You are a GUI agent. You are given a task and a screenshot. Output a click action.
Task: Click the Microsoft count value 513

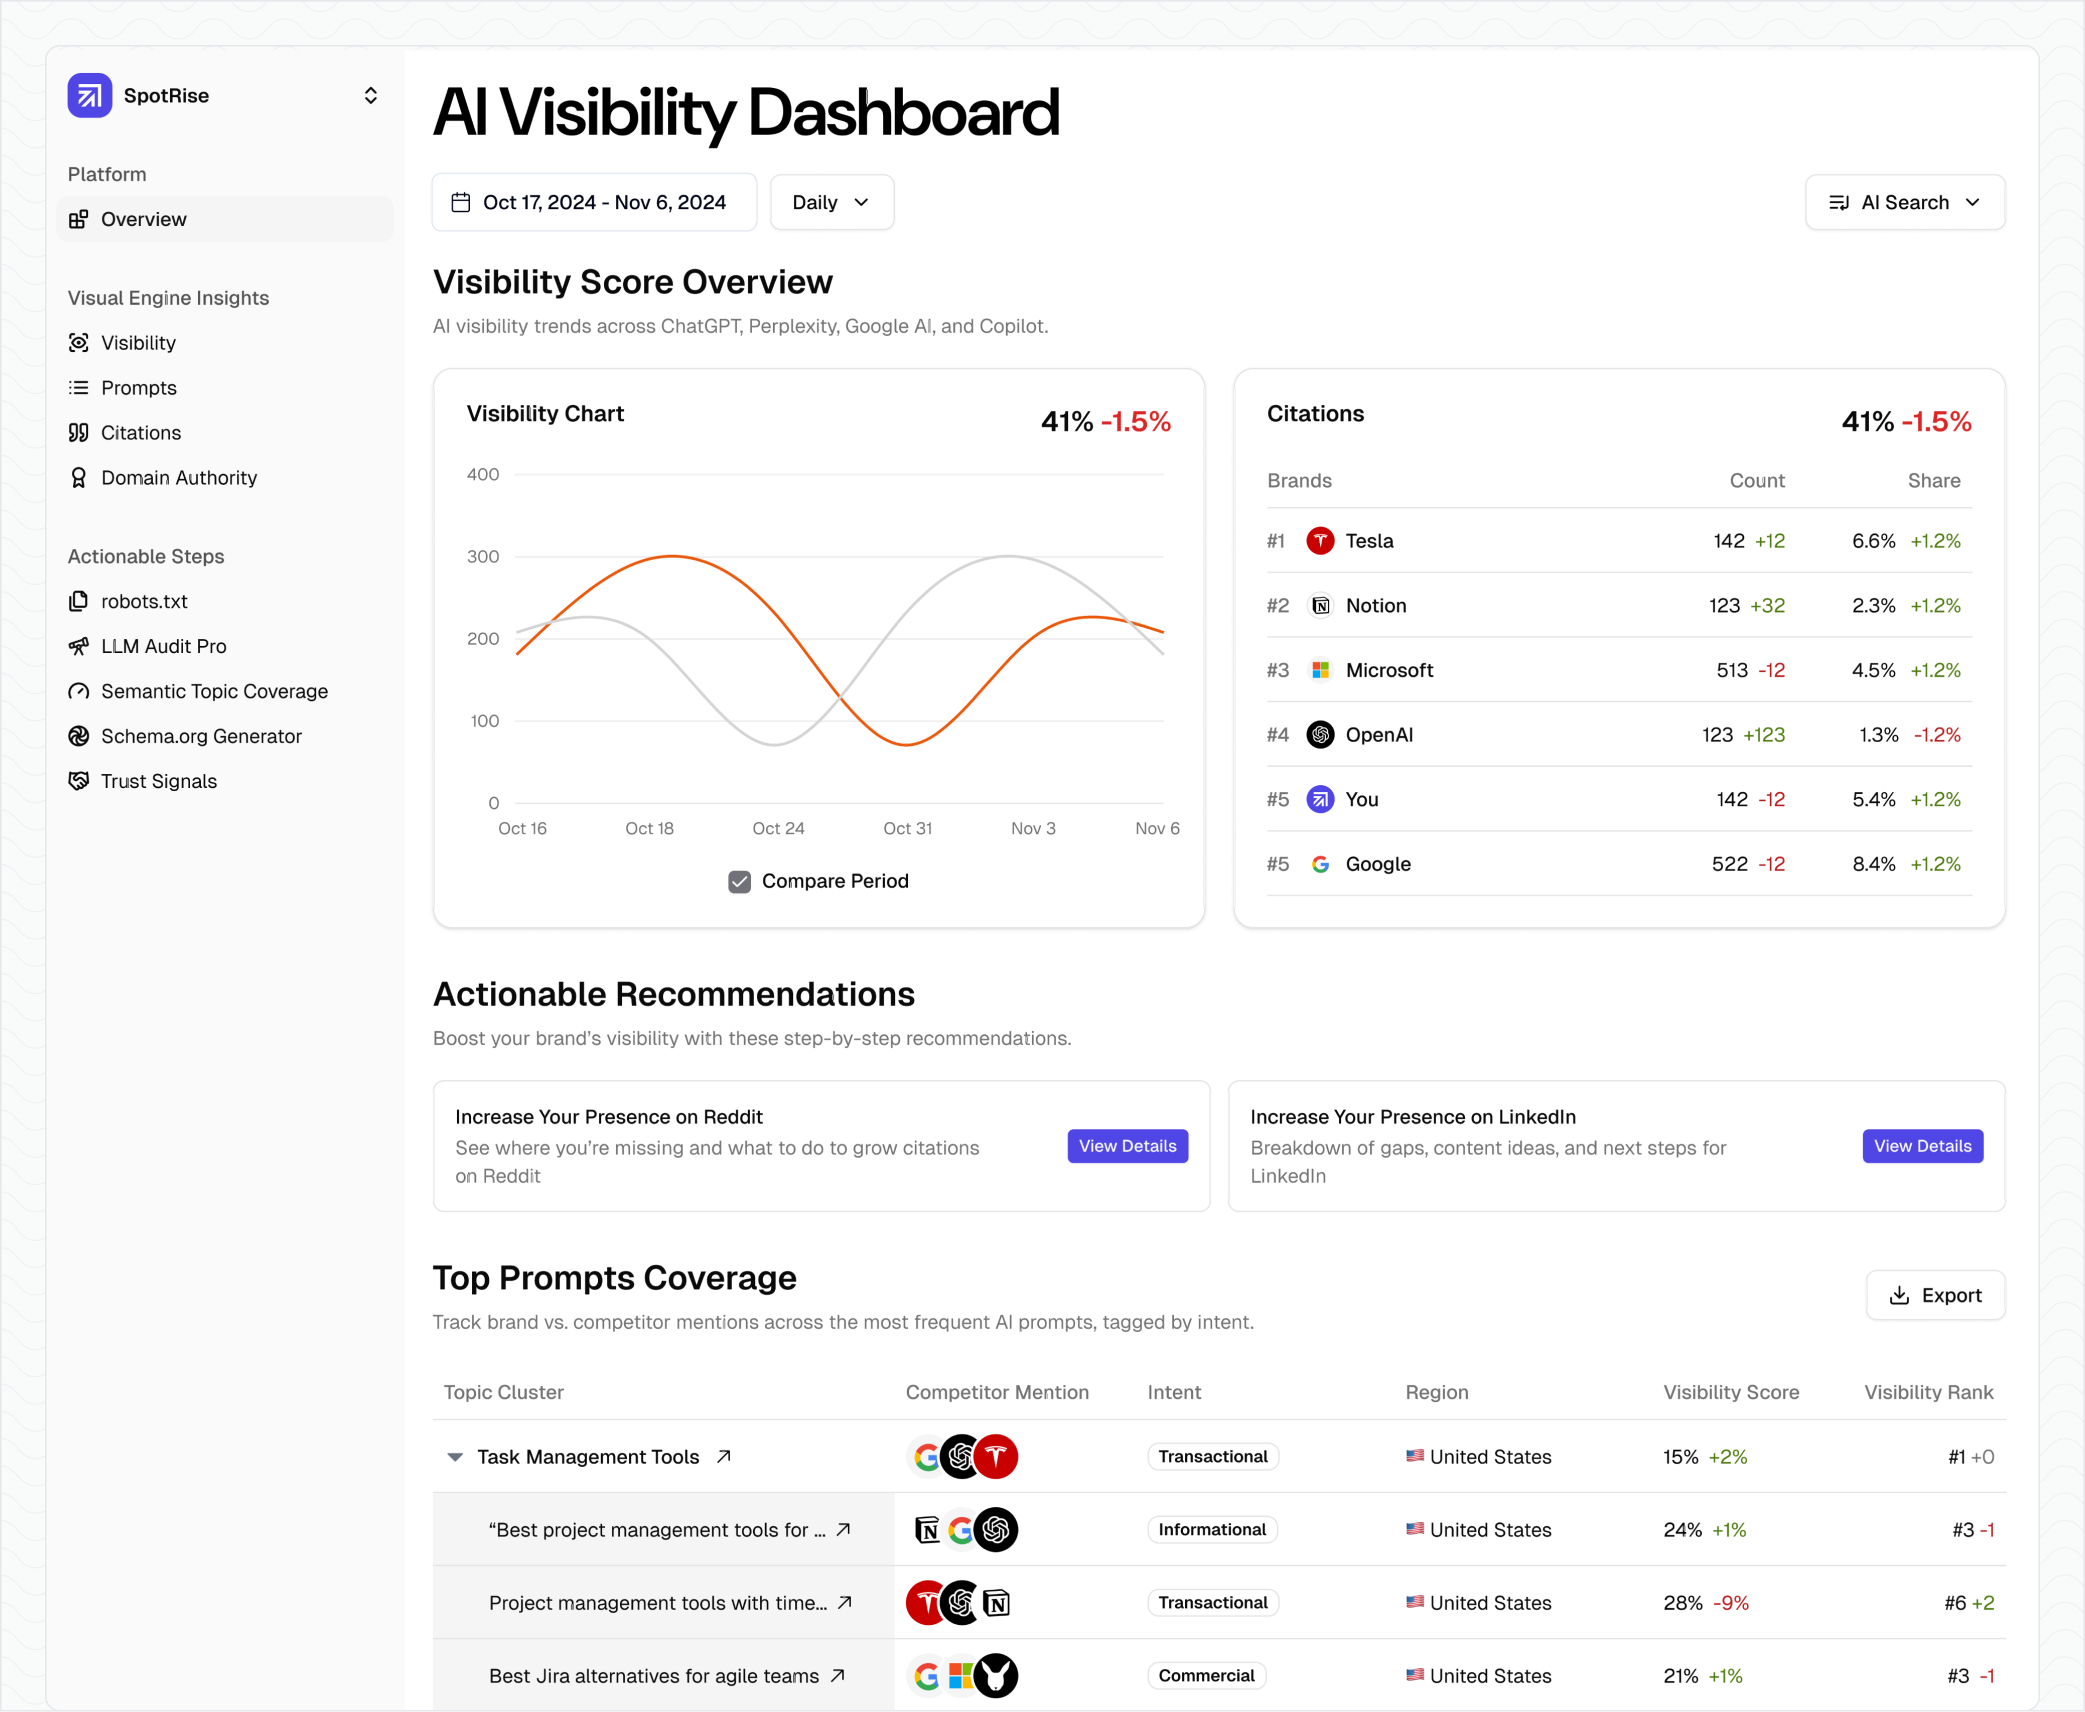click(1731, 670)
